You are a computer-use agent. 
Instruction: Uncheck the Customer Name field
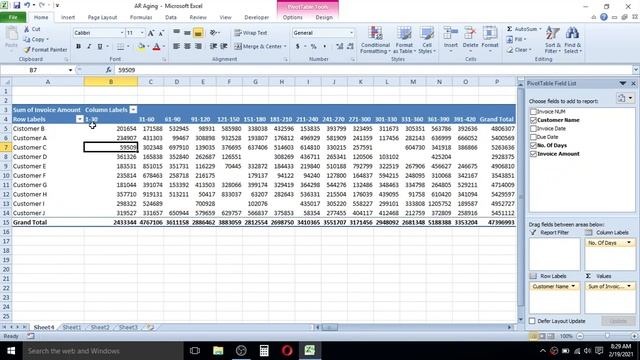(x=533, y=120)
